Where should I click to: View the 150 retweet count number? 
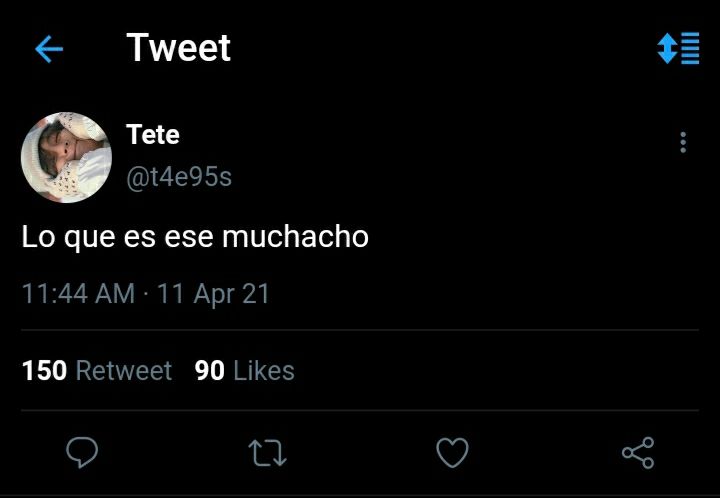point(45,370)
